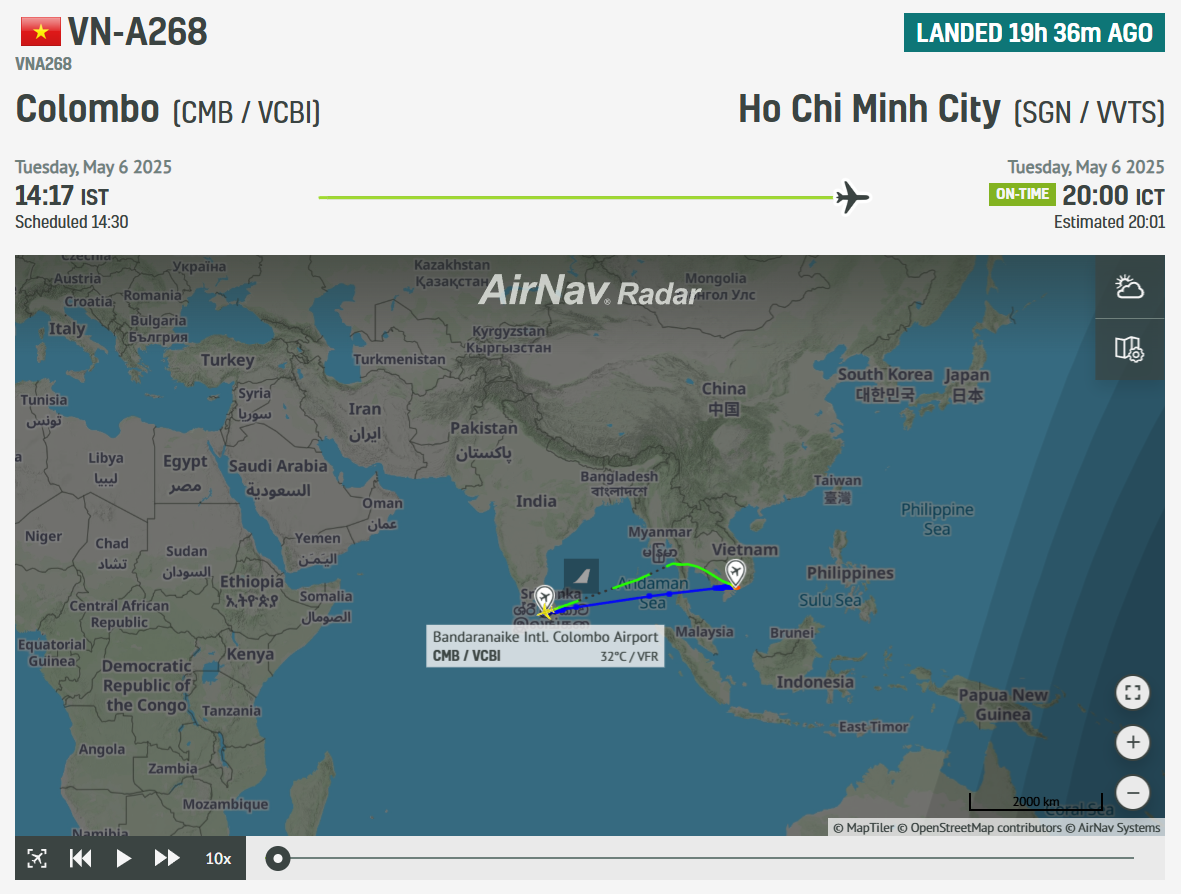Click the CMB / VCBI airport code
This screenshot has height=894, width=1181.
tap(246, 113)
